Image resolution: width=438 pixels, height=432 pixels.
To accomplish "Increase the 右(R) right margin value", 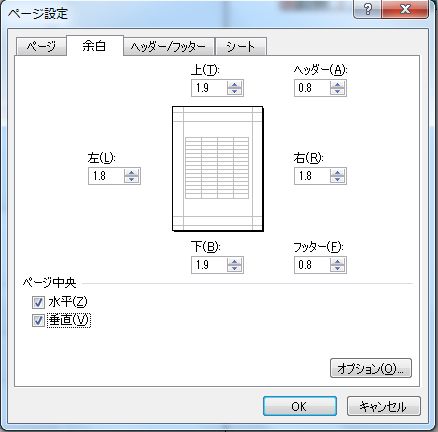I will pyautogui.click(x=338, y=173).
